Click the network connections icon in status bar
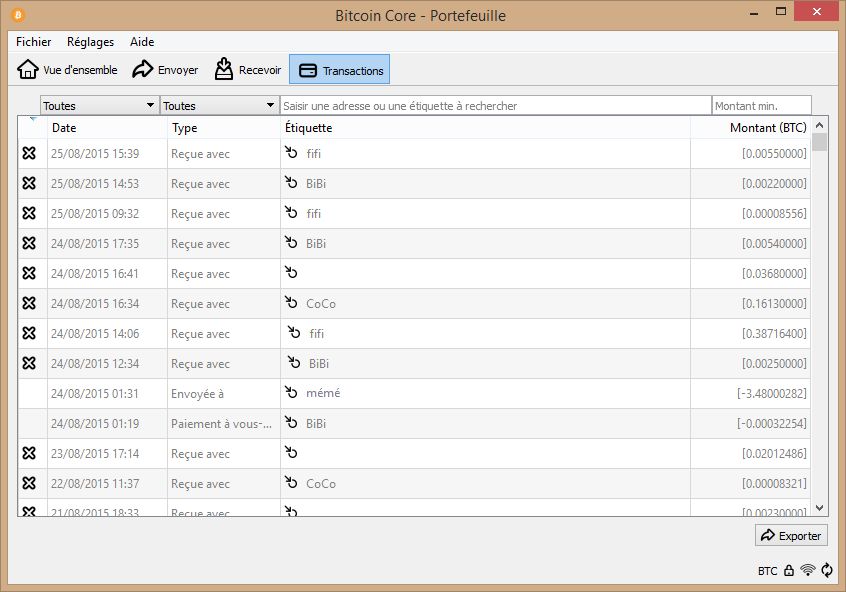 tap(808, 571)
